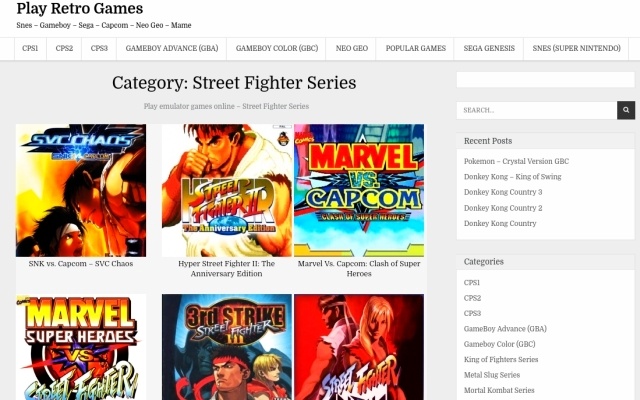Click in the Search input field

537,110
